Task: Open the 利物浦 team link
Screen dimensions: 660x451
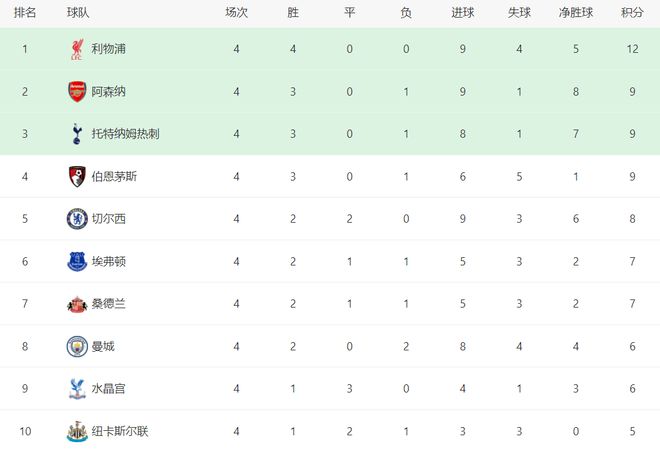Action: (108, 49)
